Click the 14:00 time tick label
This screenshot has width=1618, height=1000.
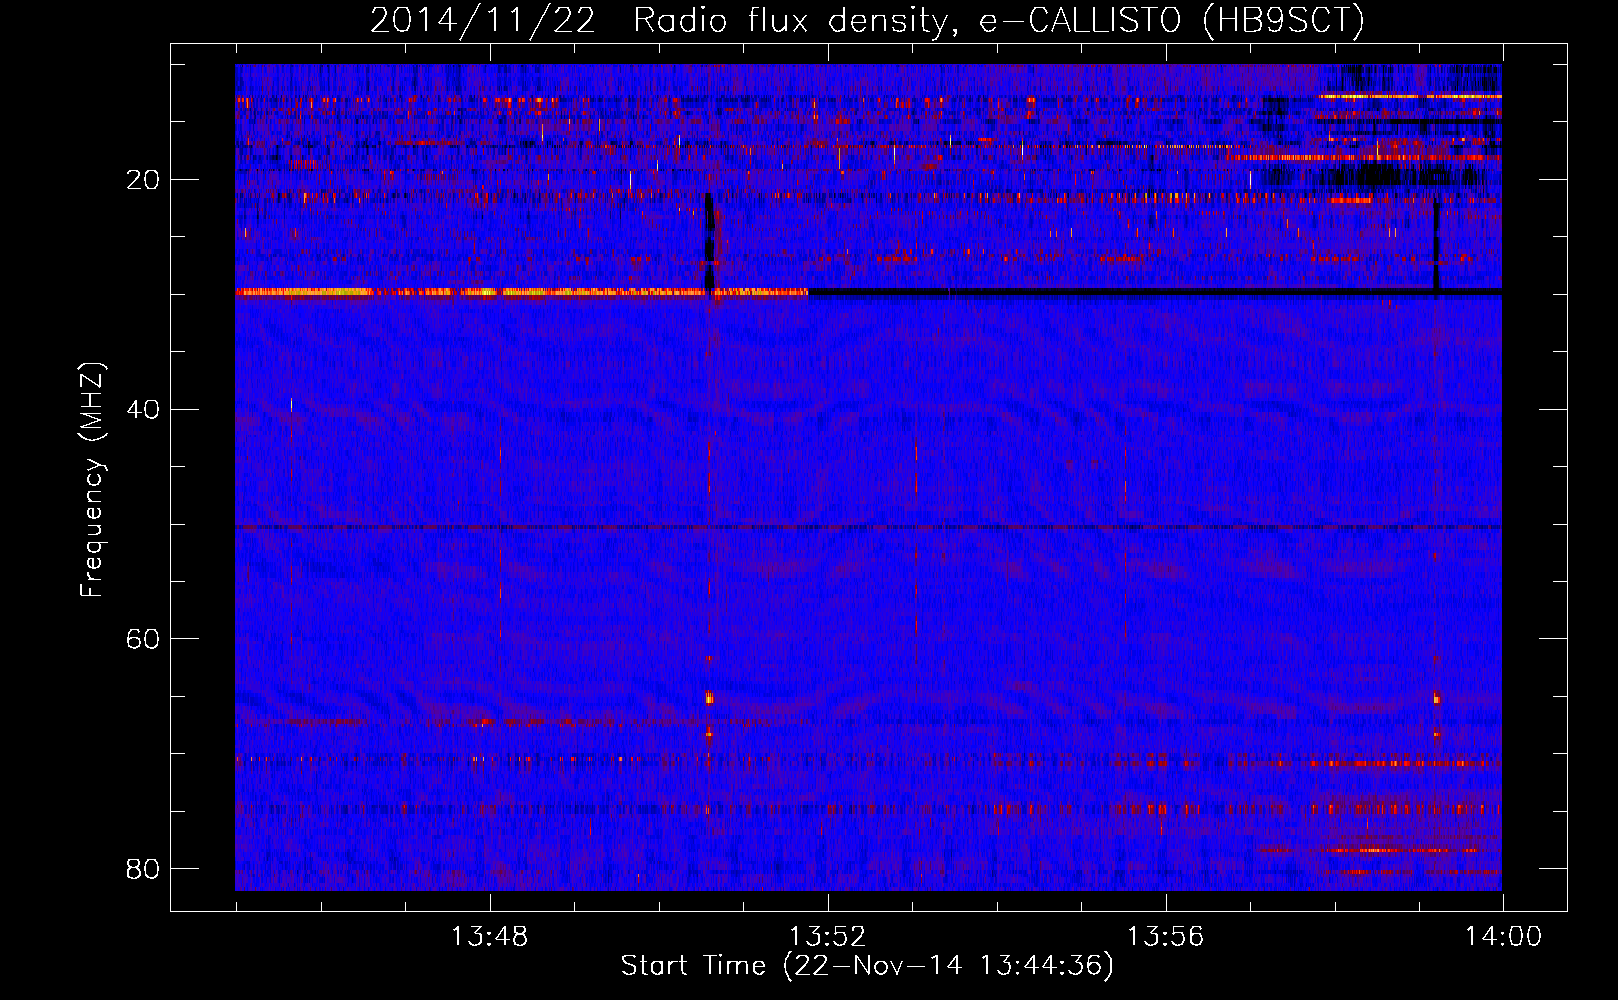point(1503,937)
